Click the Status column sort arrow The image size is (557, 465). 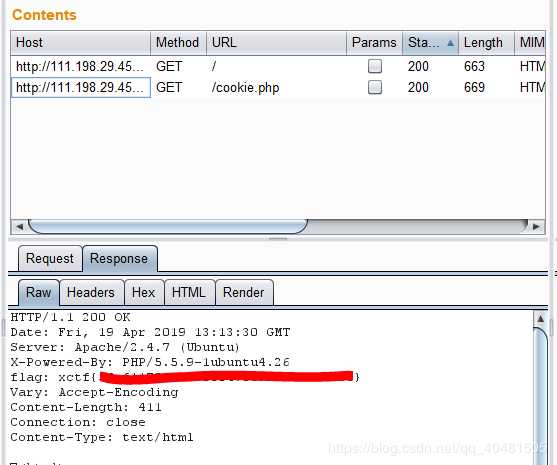(450, 43)
